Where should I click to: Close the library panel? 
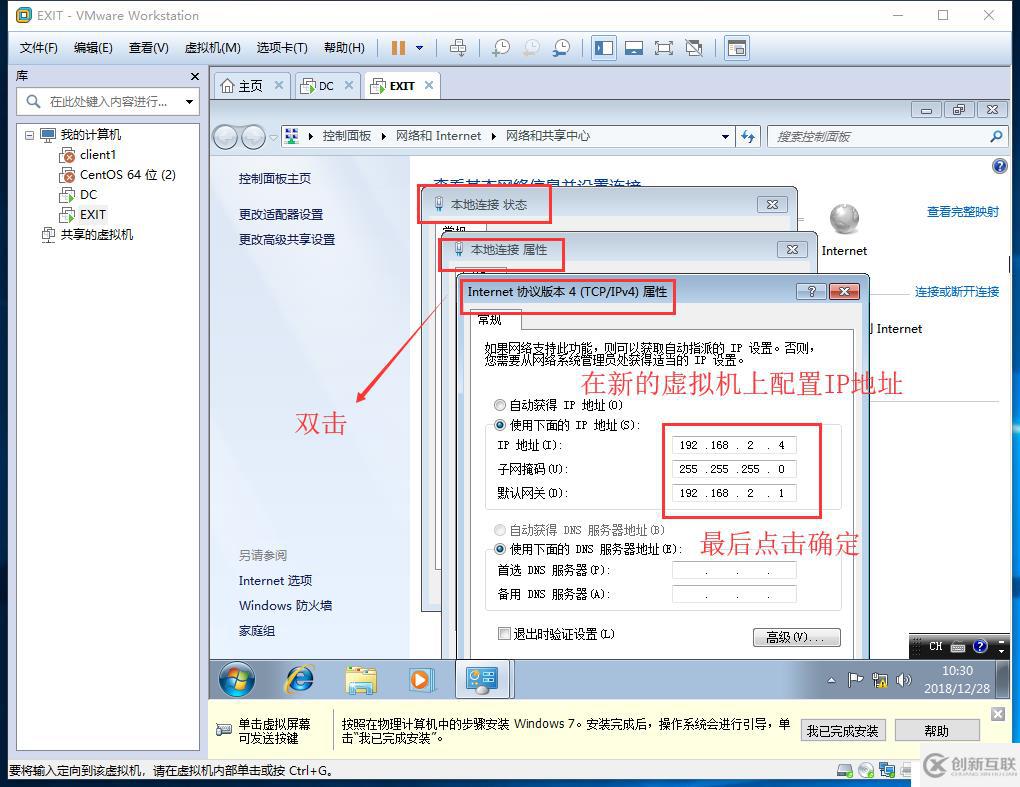click(x=195, y=76)
